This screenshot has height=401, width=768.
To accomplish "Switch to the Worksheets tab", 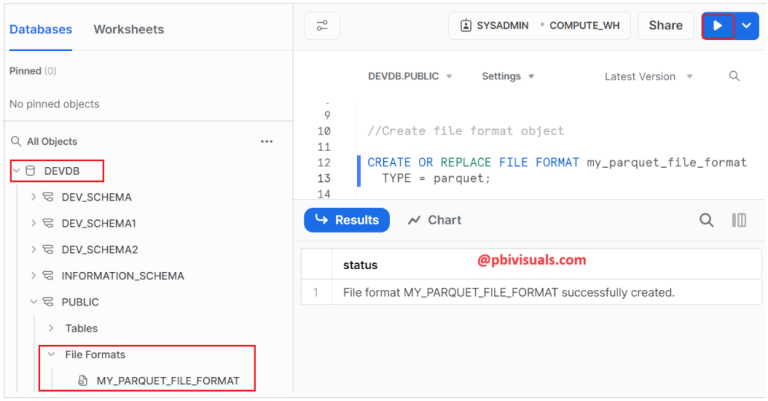I will click(129, 29).
